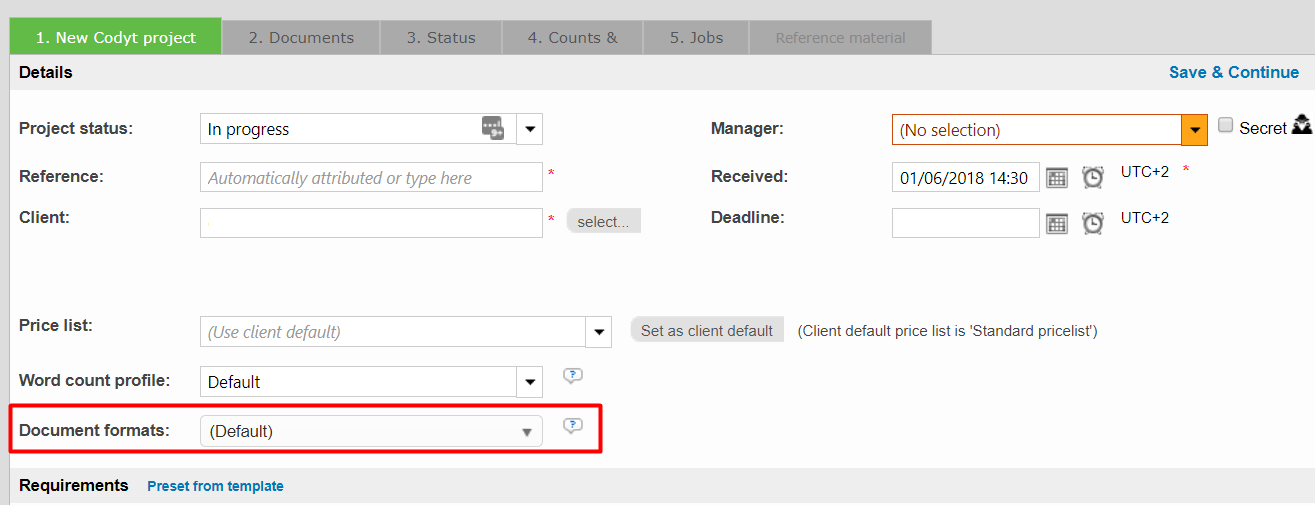Click the Save & Continue link
The width and height of the screenshot is (1315, 505).
[1233, 72]
